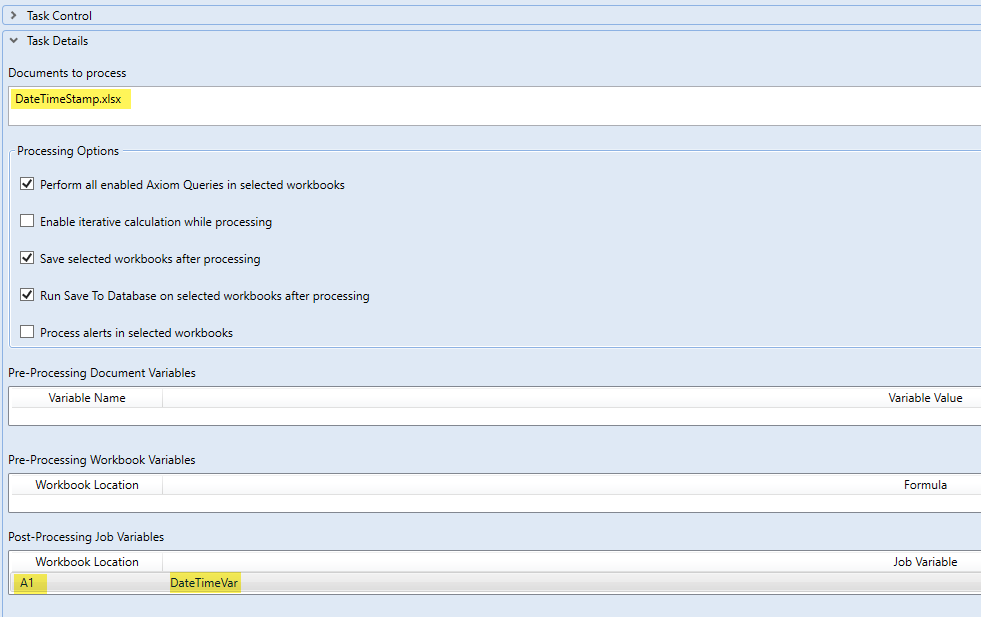Click the Variable Value column header
Viewport: 981px width, 617px height.
(925, 398)
